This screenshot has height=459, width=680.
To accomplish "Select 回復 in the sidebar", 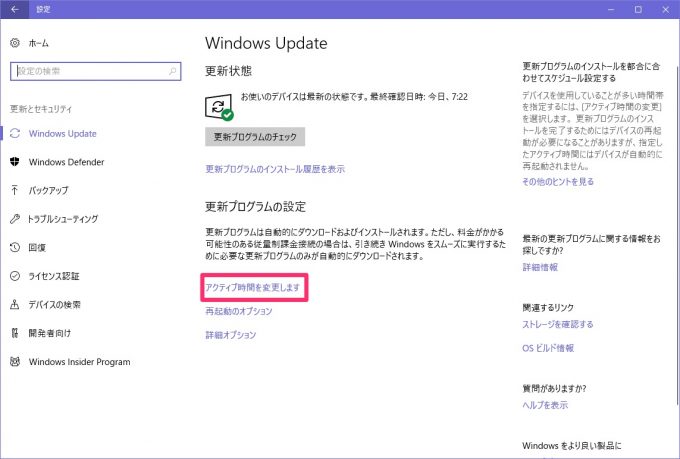I will [x=37, y=247].
